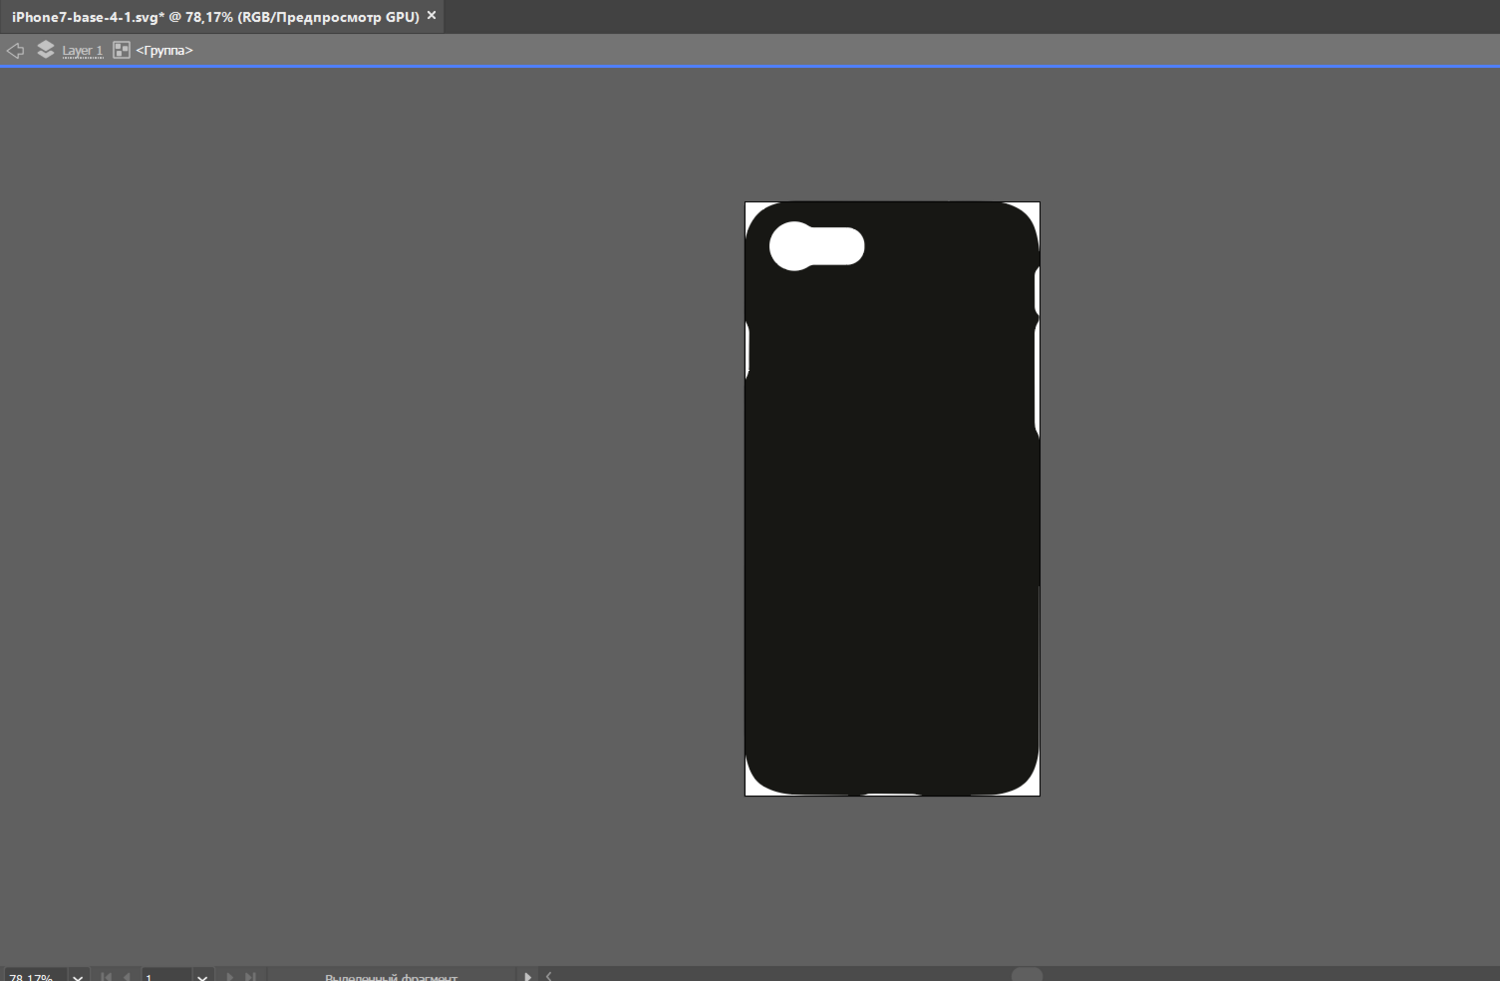This screenshot has height=981, width=1500.
Task: Open the zoom level dropdown
Action: click(x=77, y=976)
